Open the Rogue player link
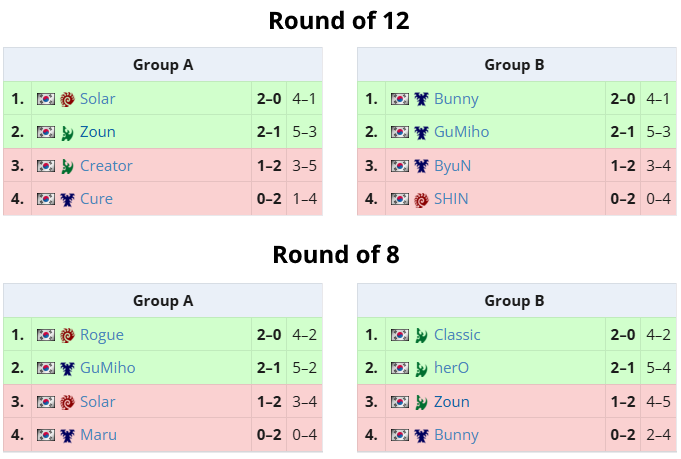The image size is (681, 459). click(x=102, y=335)
